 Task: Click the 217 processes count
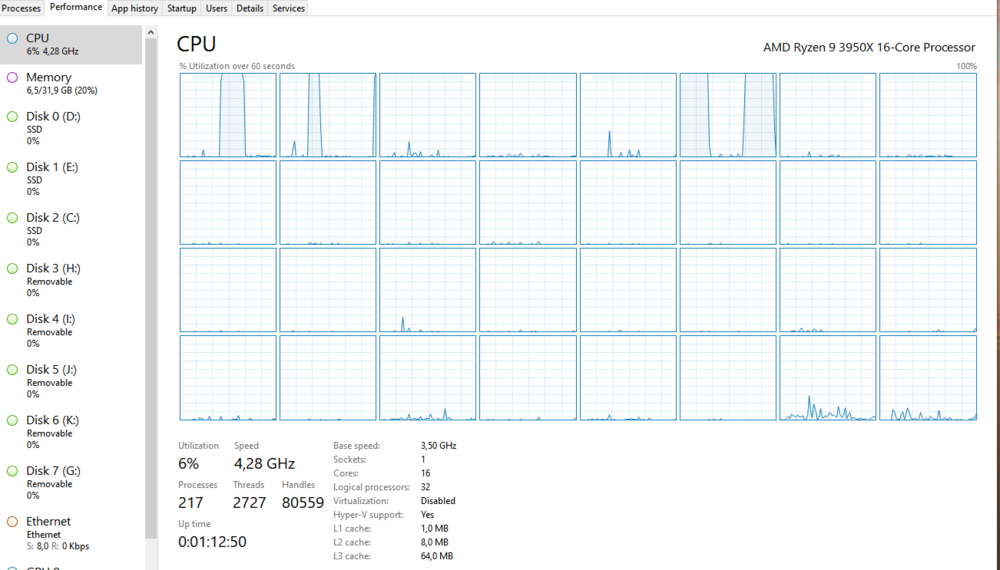(x=191, y=502)
